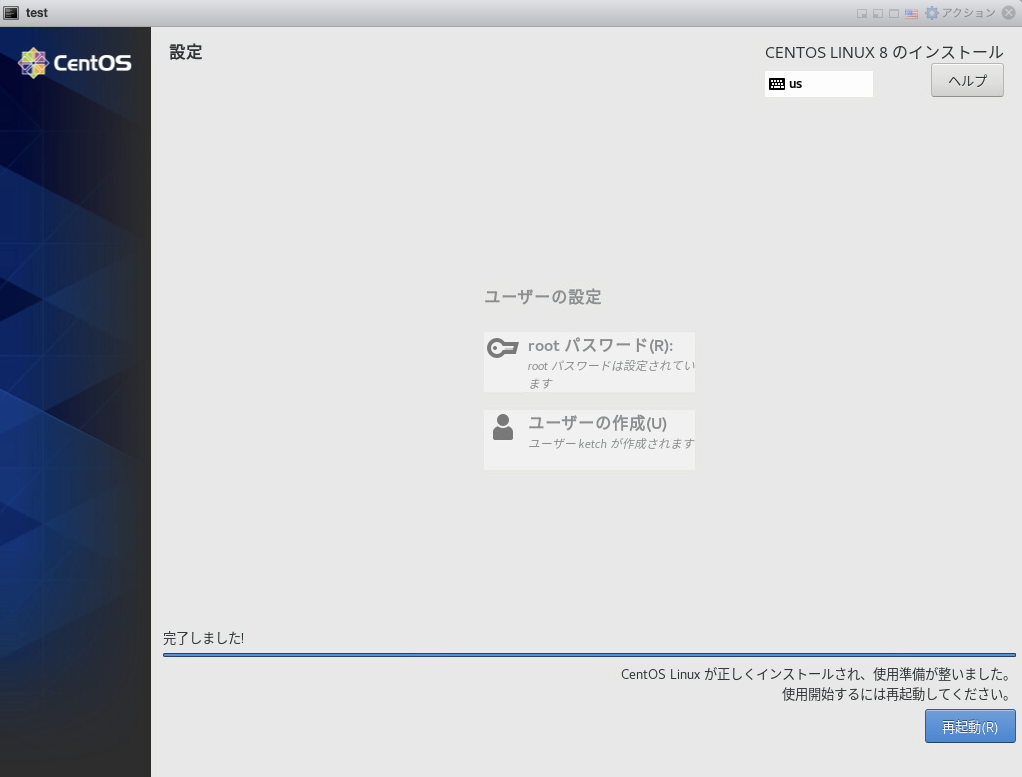Click the key icon for root password
This screenshot has height=777, width=1022.
pos(503,348)
